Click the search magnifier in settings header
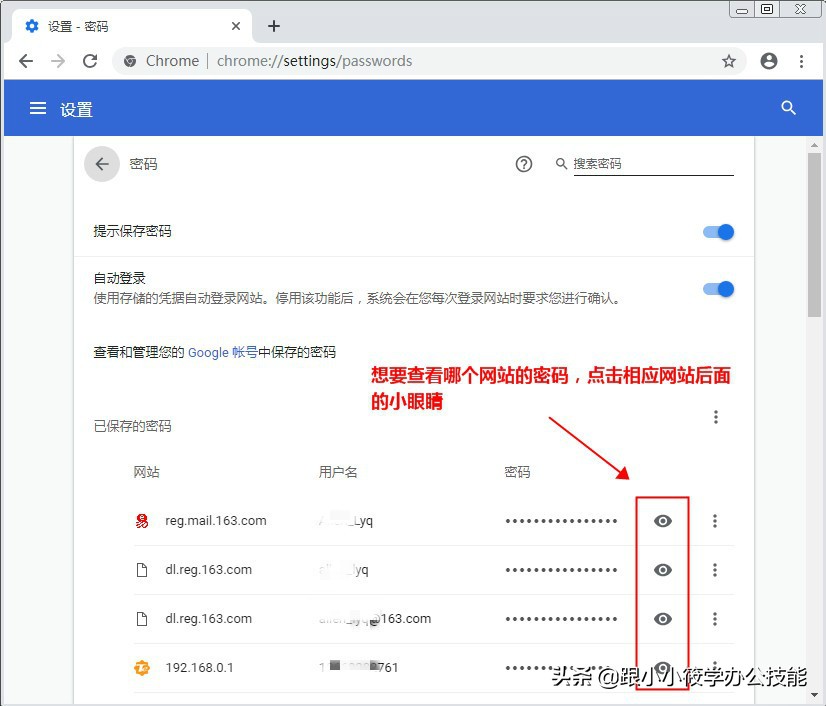 789,108
